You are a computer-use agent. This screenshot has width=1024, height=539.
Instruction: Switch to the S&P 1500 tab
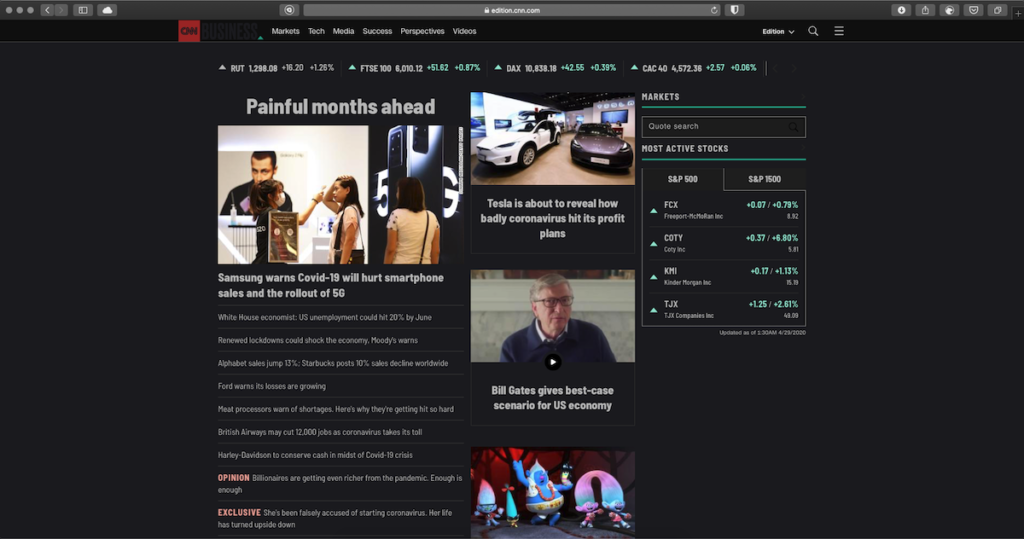point(765,179)
